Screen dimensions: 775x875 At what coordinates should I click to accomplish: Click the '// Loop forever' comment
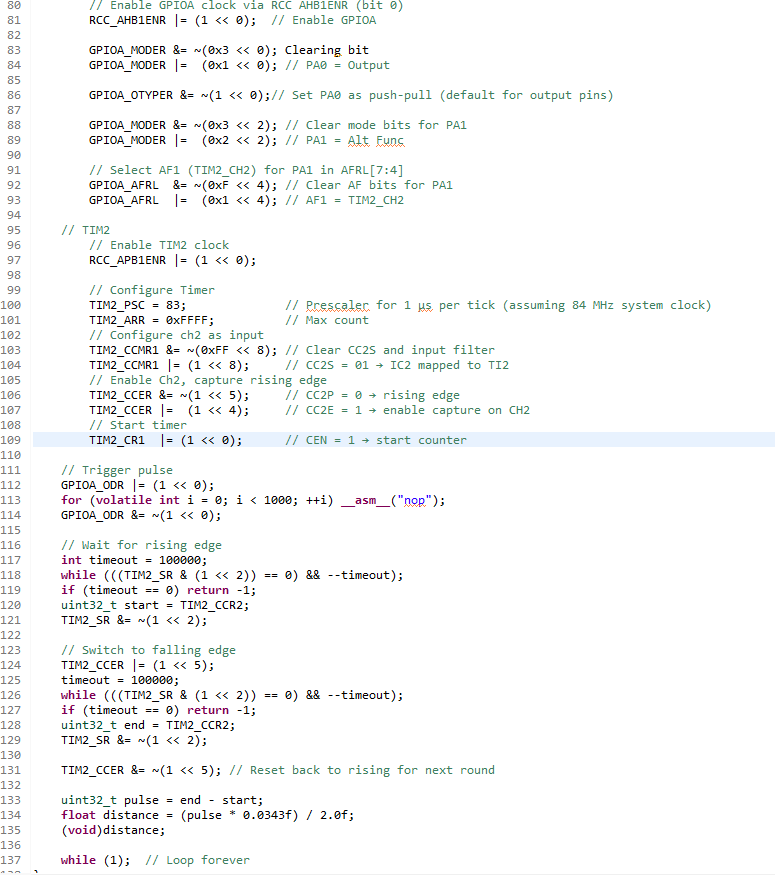tap(198, 860)
